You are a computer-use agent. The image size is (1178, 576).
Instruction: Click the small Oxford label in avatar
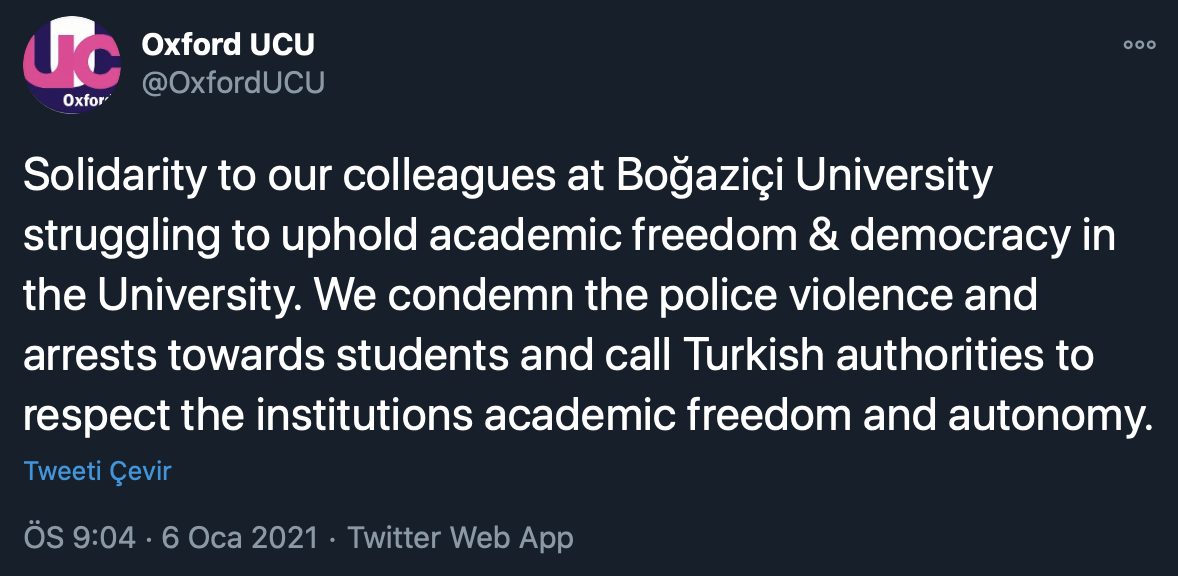click(x=86, y=100)
